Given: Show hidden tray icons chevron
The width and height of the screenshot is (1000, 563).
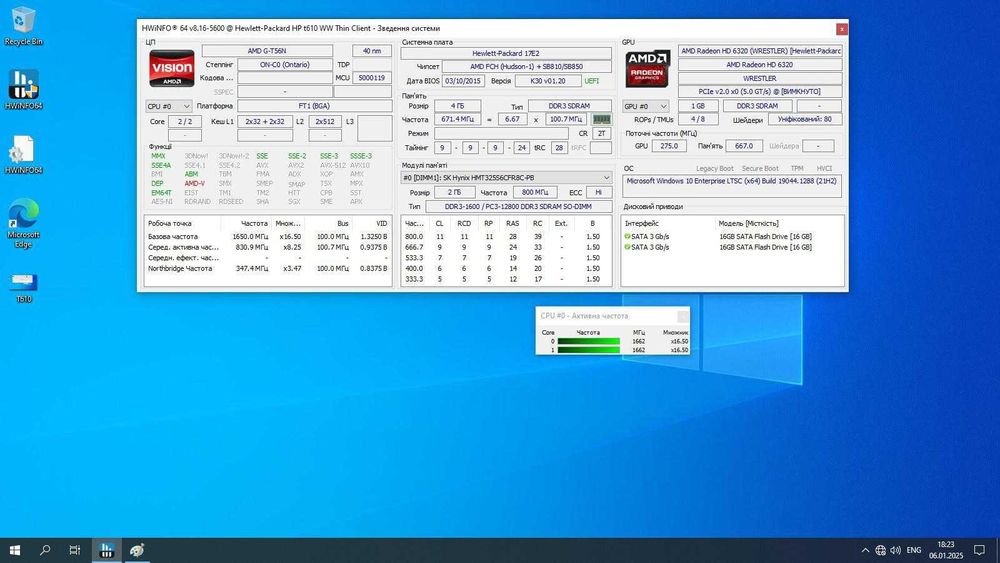Looking at the screenshot, I should (x=865, y=550).
